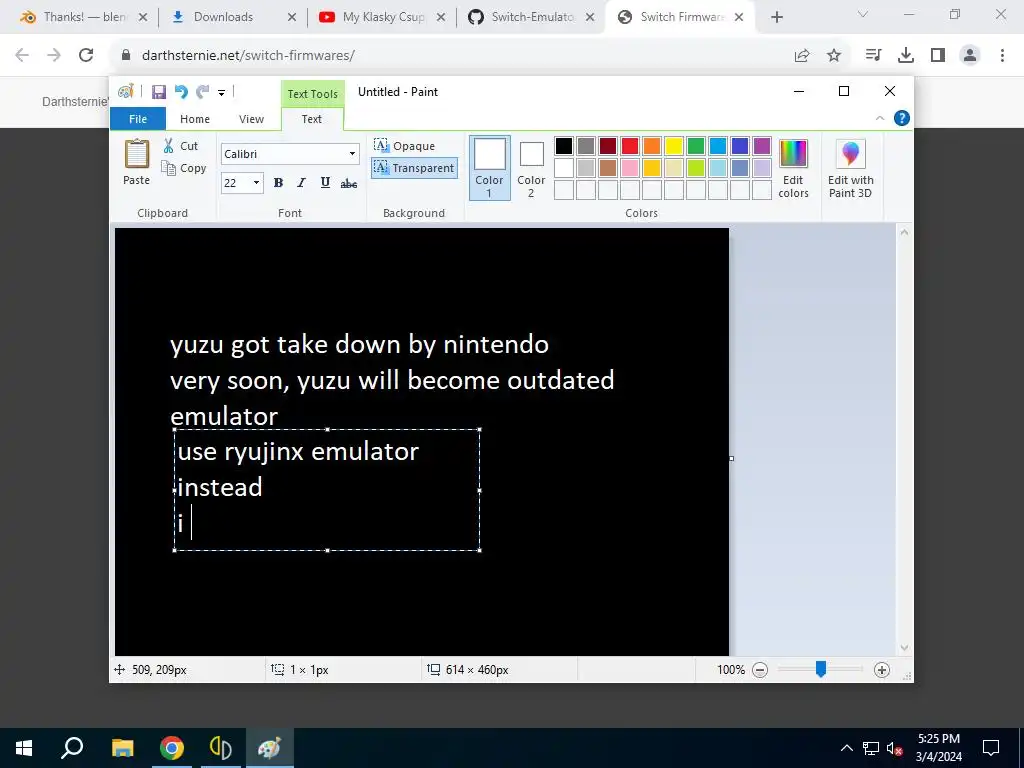Screen dimensions: 1024x768
Task: Pick the red color swatch
Action: pos(630,146)
